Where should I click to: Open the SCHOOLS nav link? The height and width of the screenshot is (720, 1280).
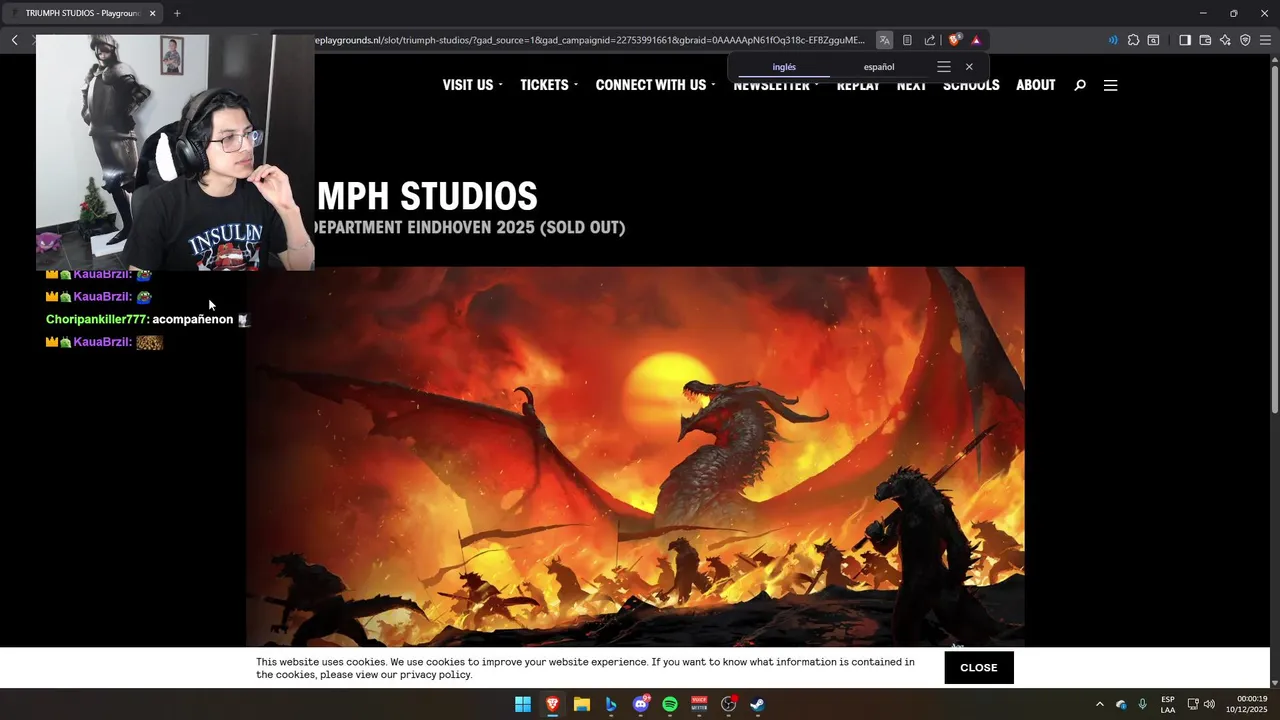point(971,85)
